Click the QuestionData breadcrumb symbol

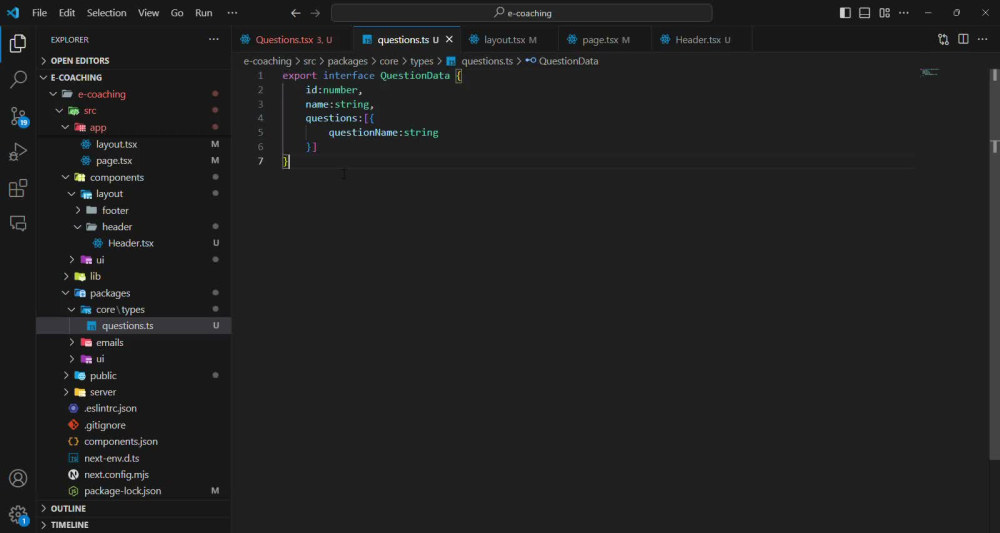point(562,61)
